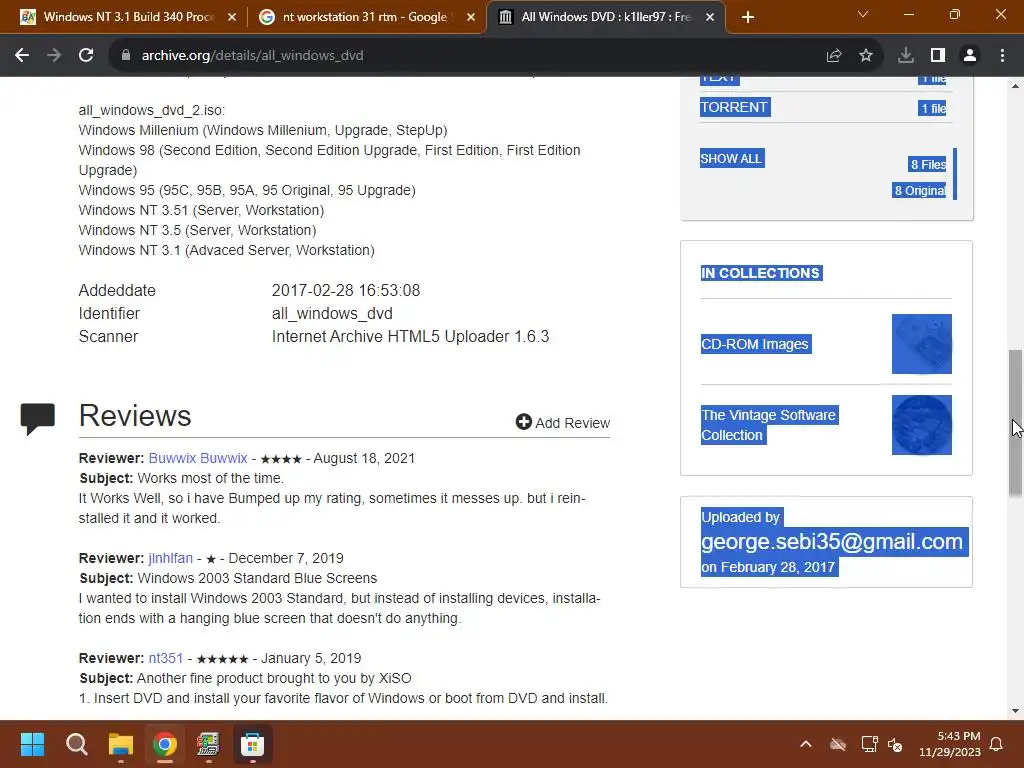Click Vintage Software Collection thumbnail
Viewport: 1024px width, 768px height.
pyautogui.click(x=921, y=425)
